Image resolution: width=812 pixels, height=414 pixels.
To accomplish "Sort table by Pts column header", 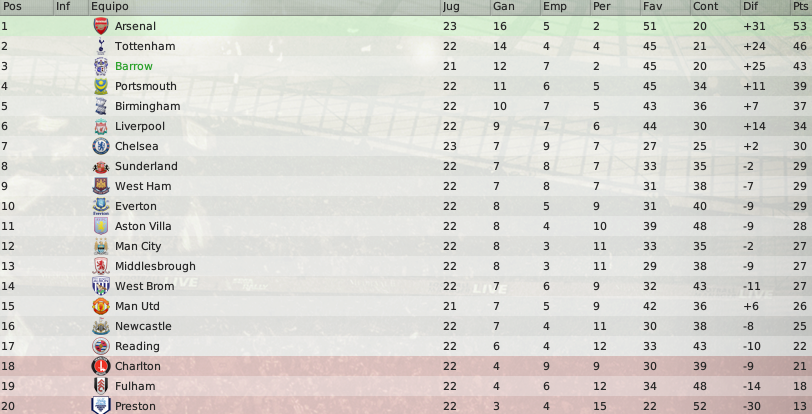I will tap(801, 6).
